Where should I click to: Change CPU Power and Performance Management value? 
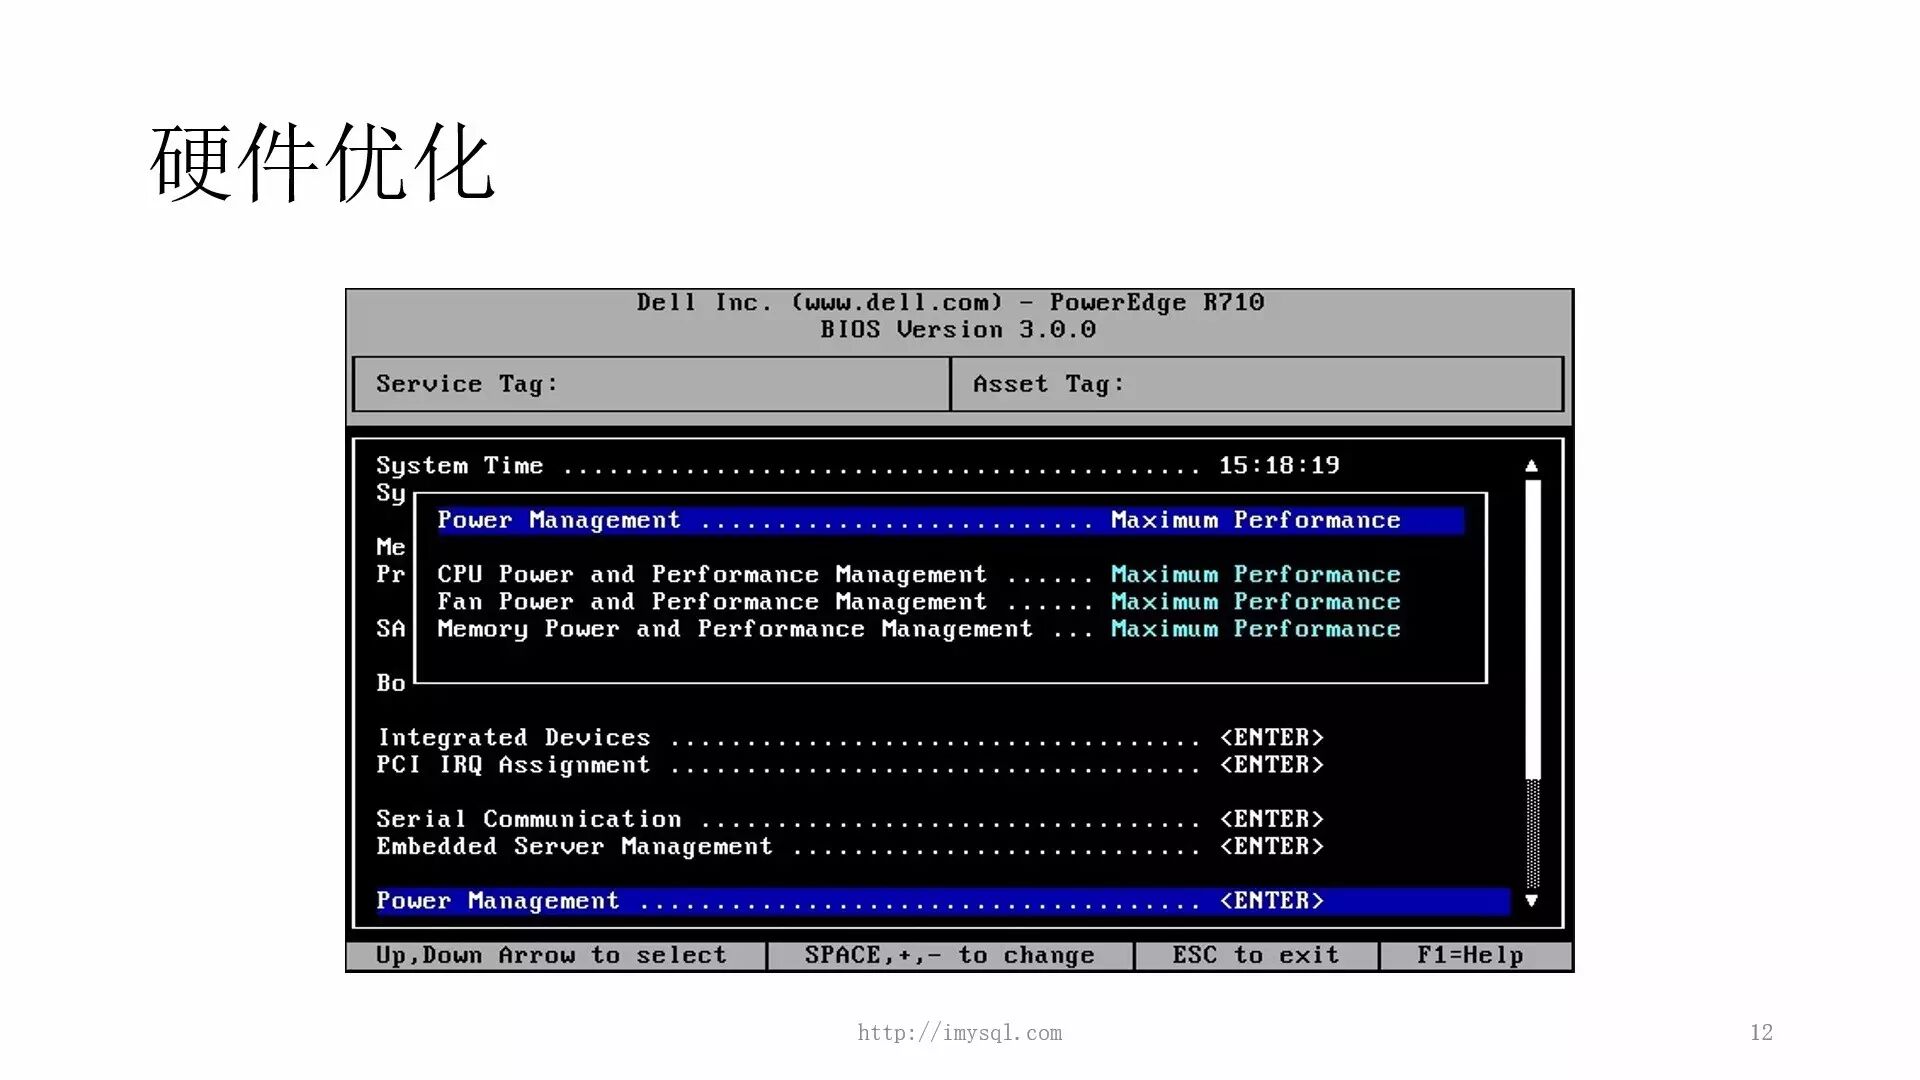click(1255, 575)
